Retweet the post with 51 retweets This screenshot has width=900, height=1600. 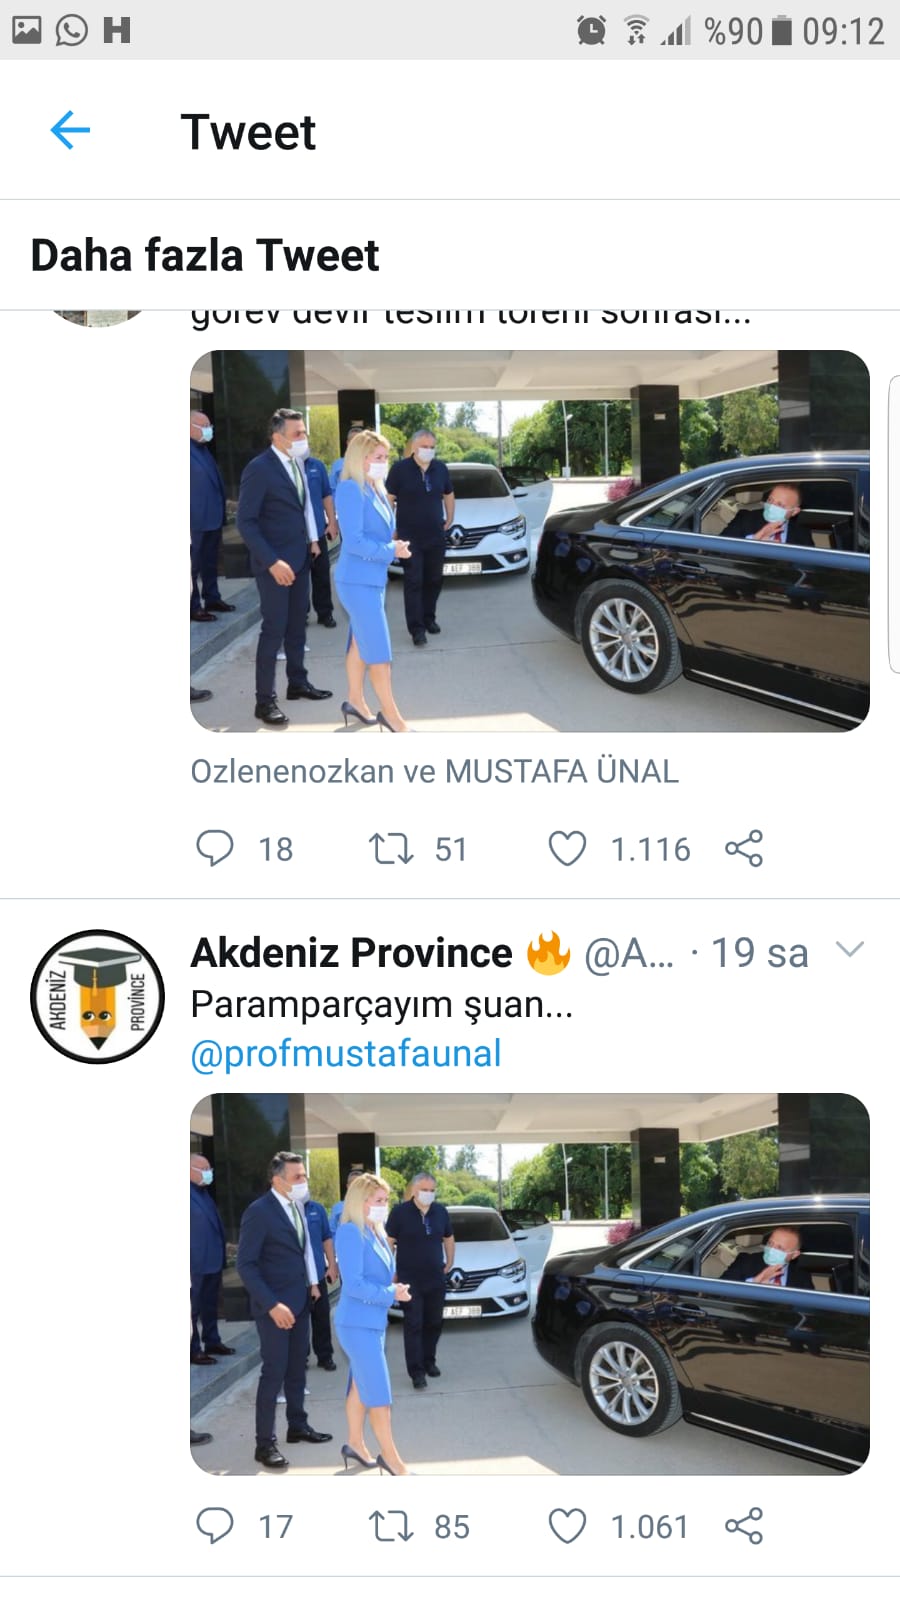click(391, 849)
